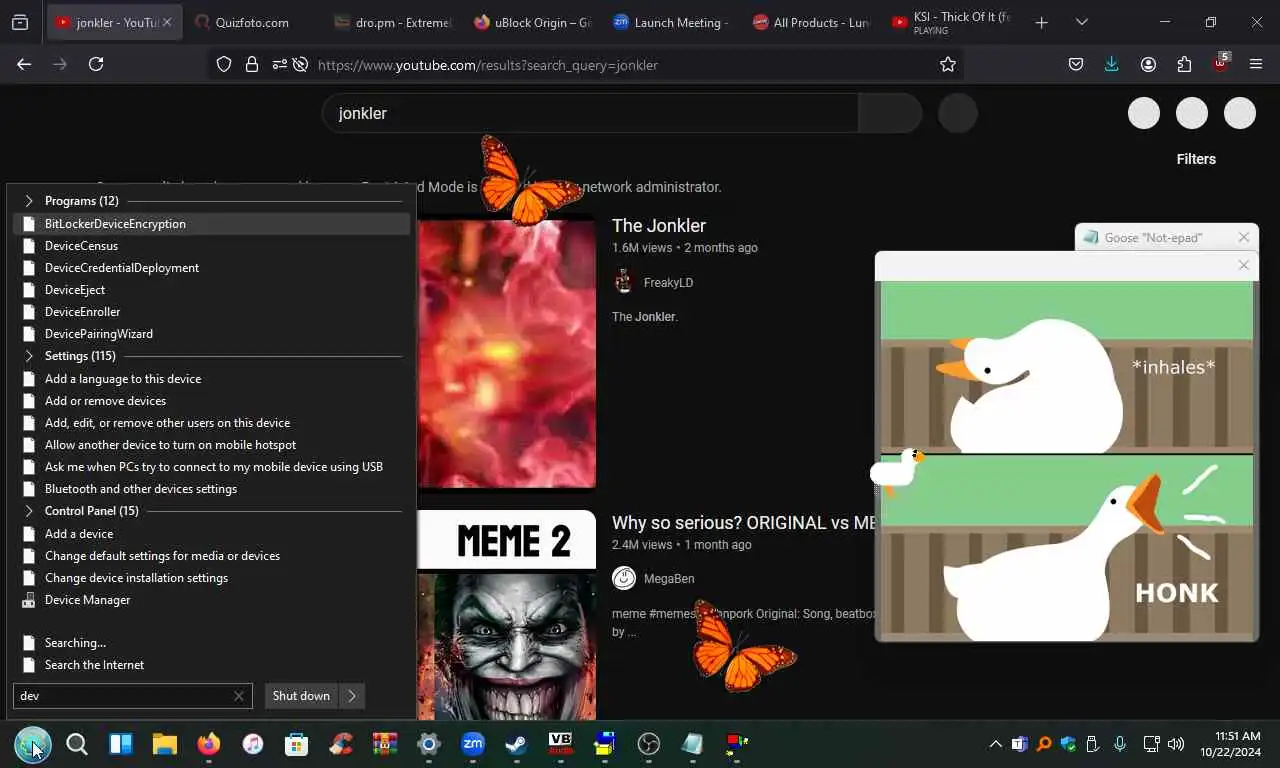The width and height of the screenshot is (1280, 768).
Task: Open DeviceCensus program result
Action: point(212,246)
